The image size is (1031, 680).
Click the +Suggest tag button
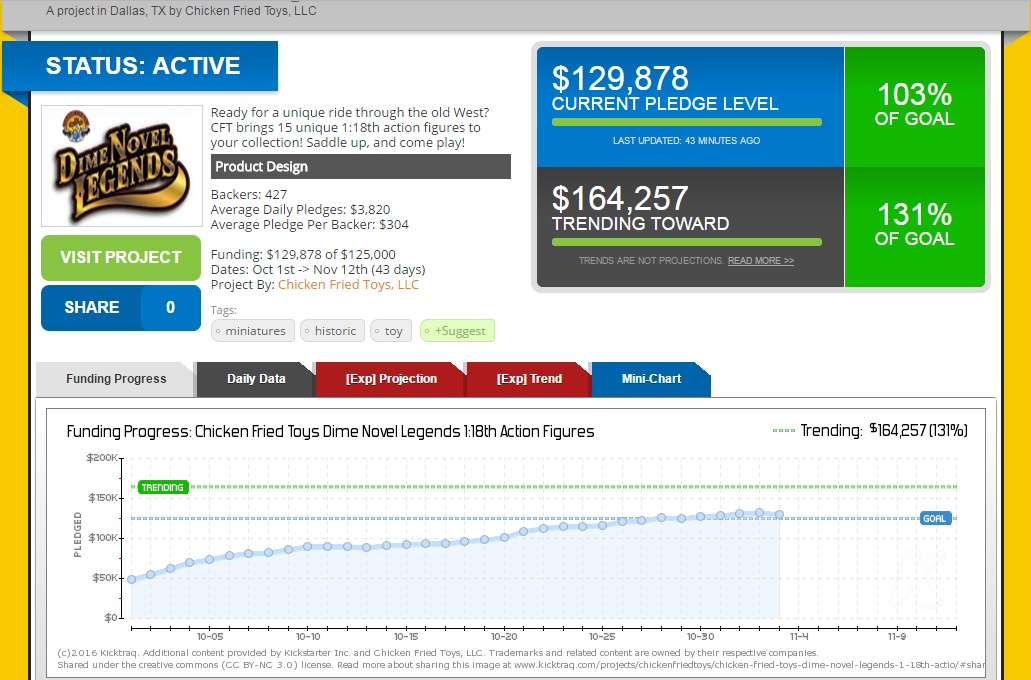pos(457,331)
